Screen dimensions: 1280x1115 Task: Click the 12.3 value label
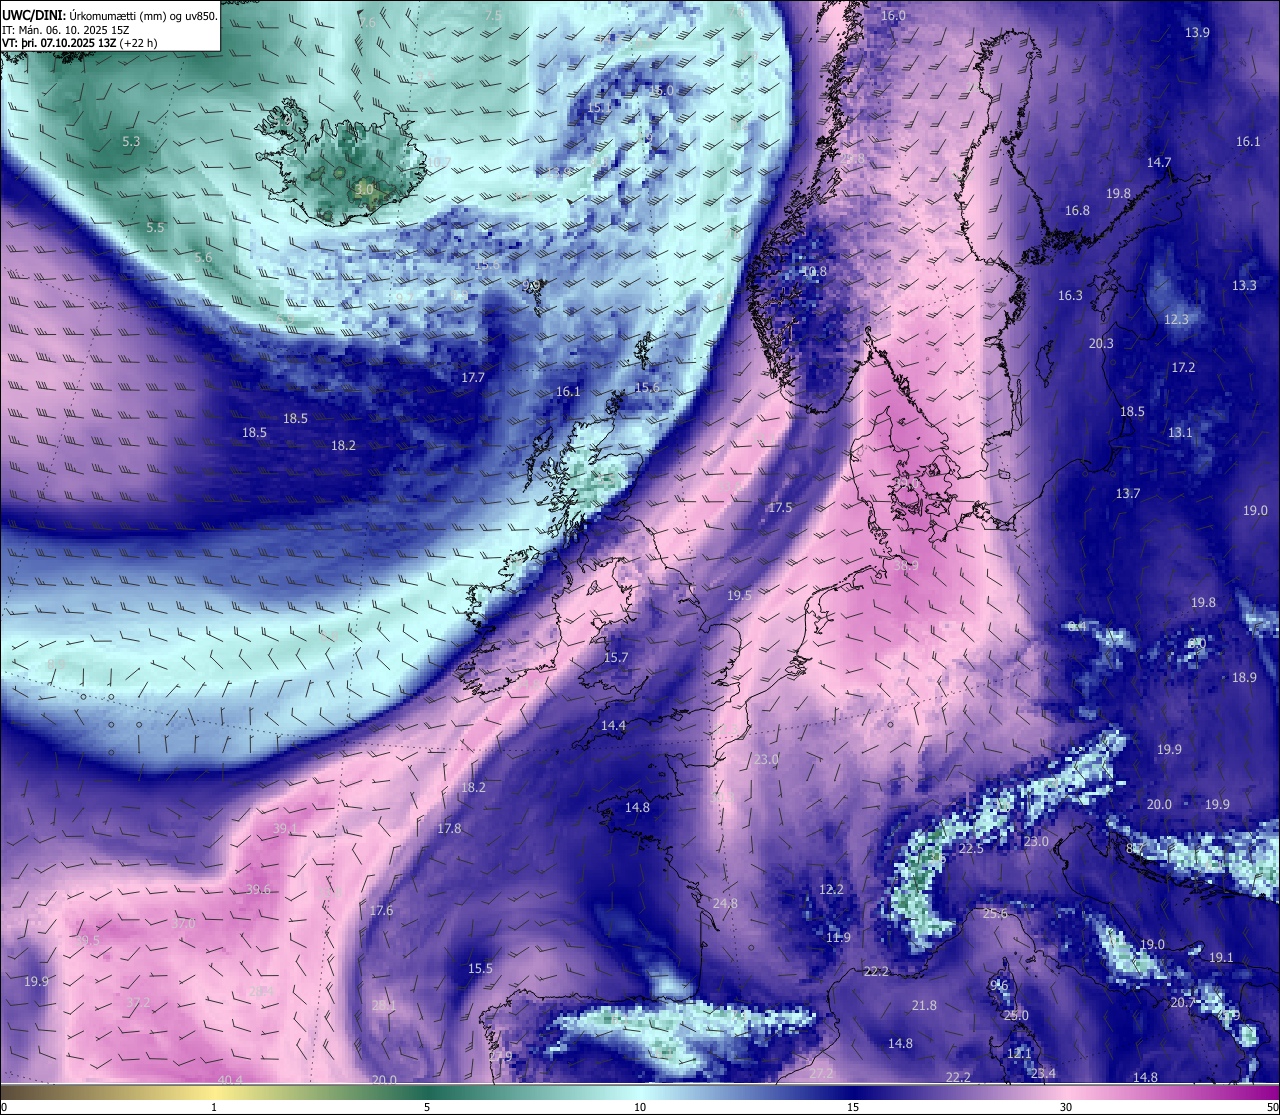click(1176, 319)
